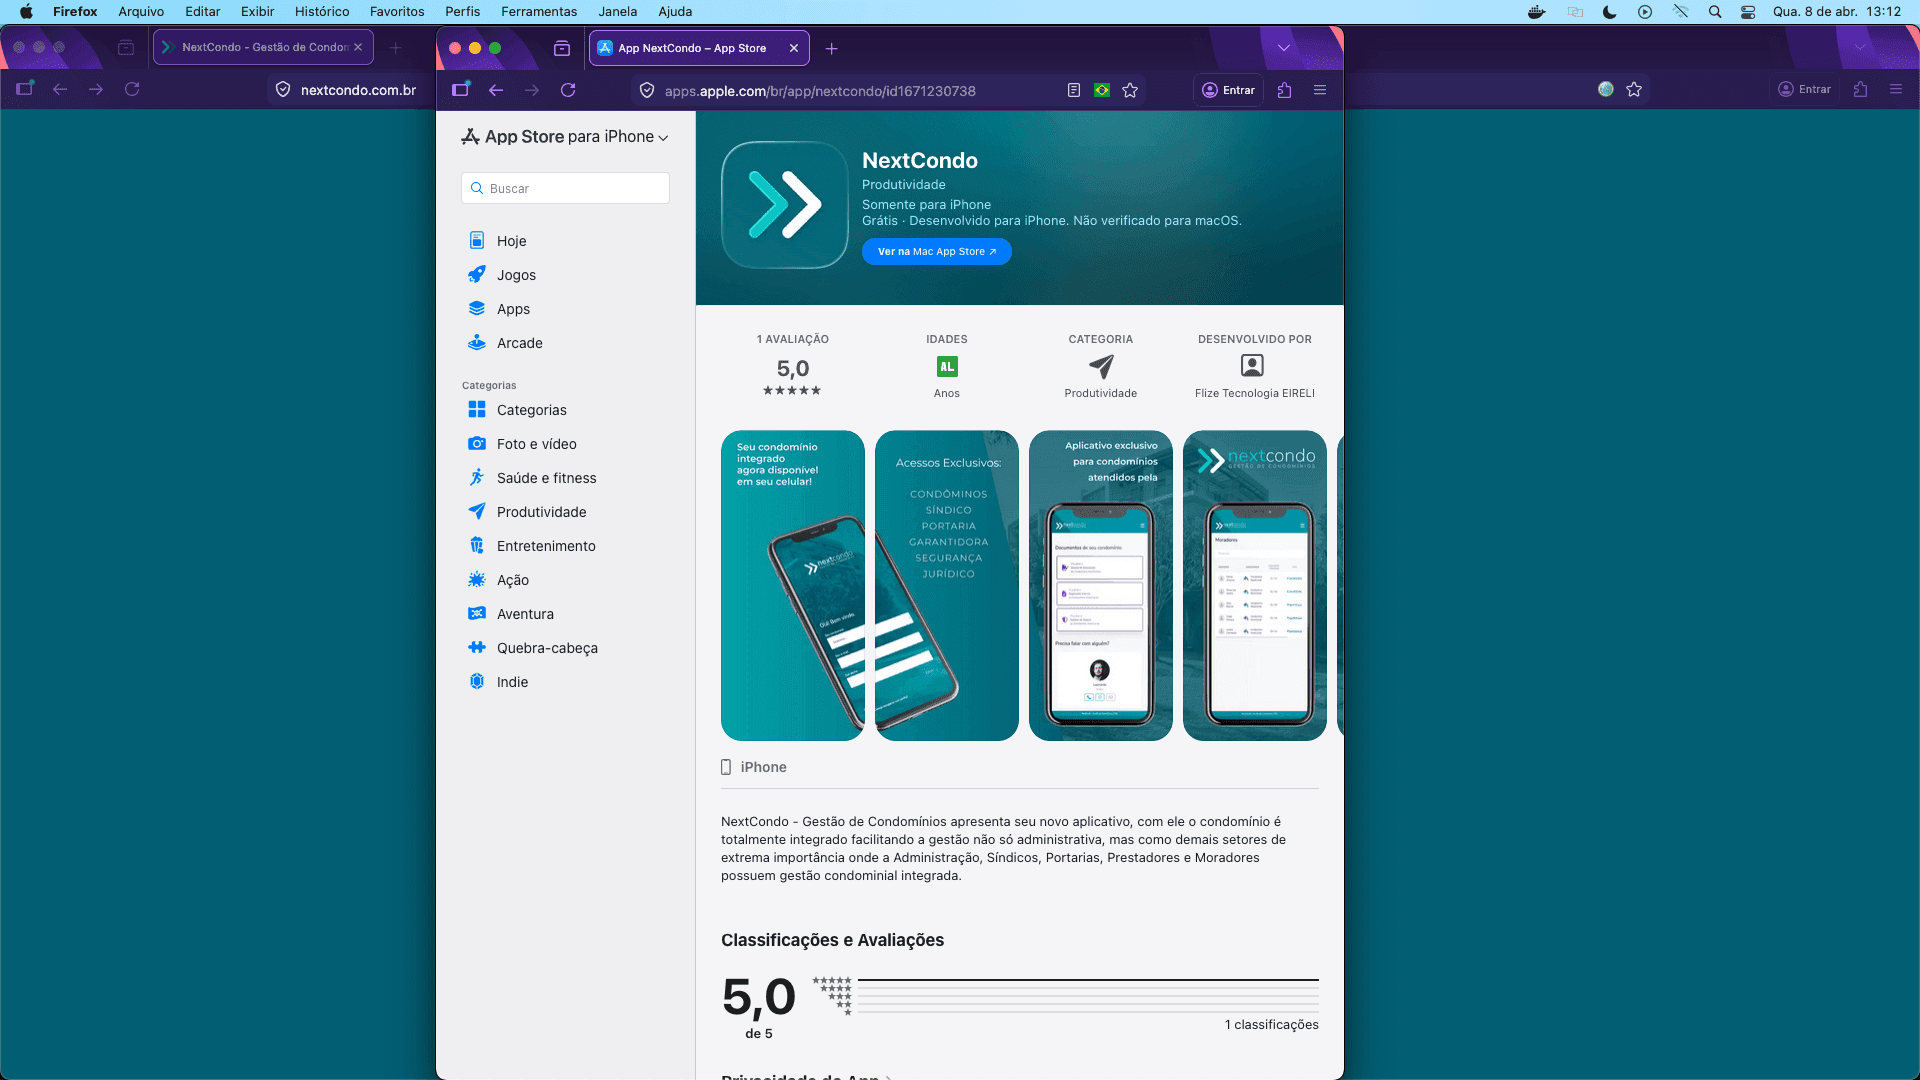1920x1080 pixels.
Task: Open the sidebar toggle in front window
Action: (x=461, y=89)
